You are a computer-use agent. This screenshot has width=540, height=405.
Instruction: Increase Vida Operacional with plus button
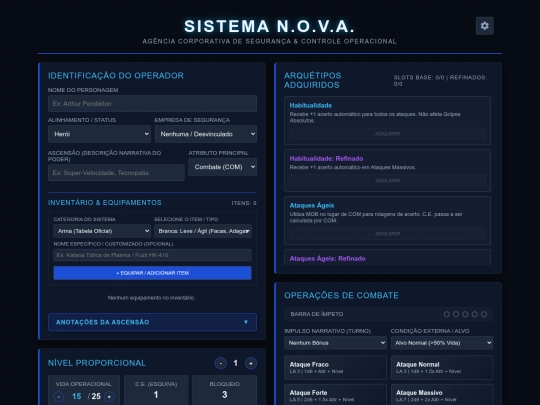tap(110, 396)
